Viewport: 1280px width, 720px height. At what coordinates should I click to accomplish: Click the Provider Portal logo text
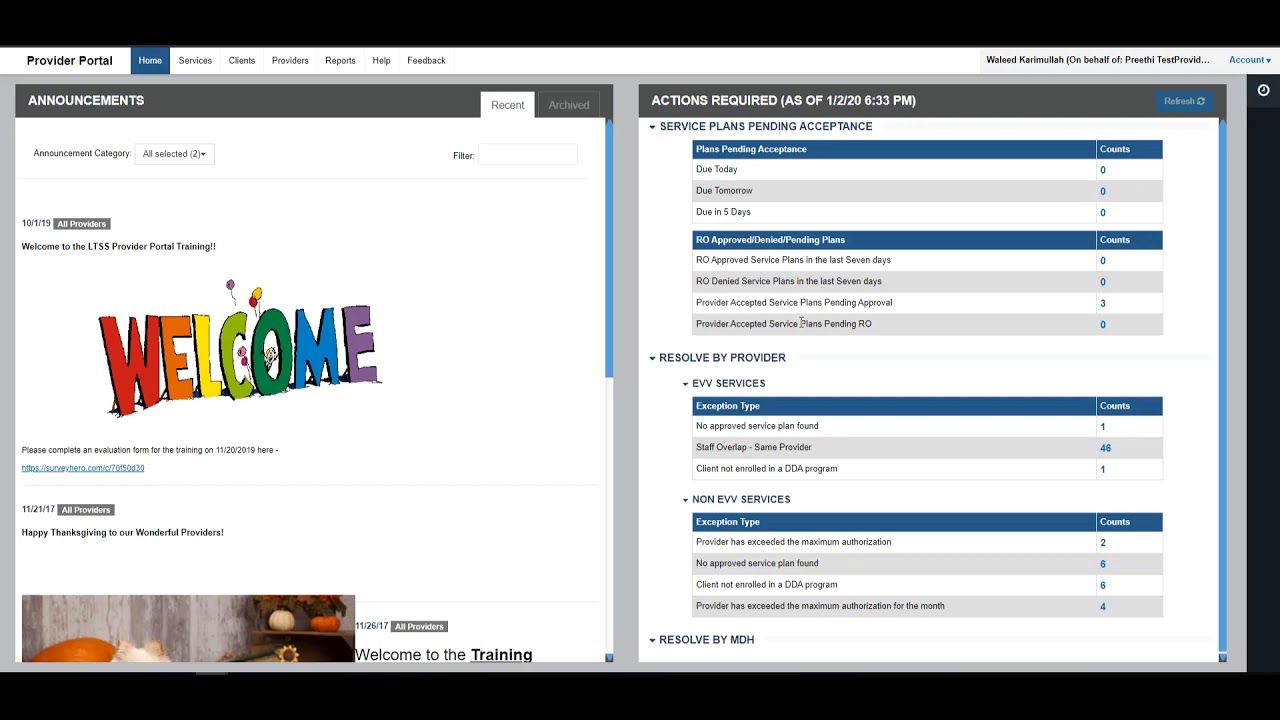tap(70, 61)
